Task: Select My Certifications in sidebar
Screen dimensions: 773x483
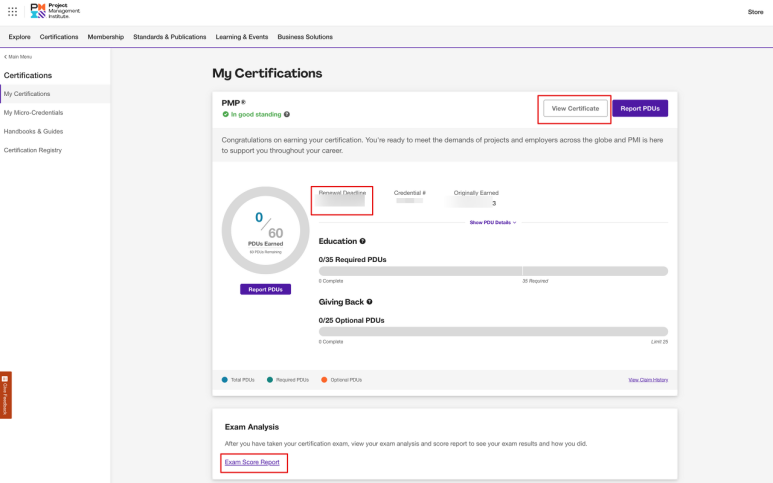Action: pos(55,94)
